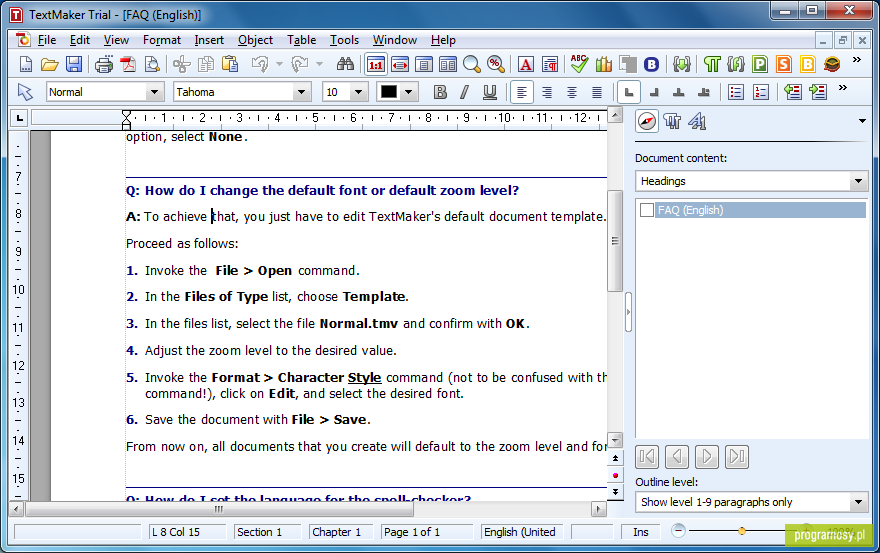Open the font size 10 dropdown
The height and width of the screenshot is (553, 880).
coord(358,92)
